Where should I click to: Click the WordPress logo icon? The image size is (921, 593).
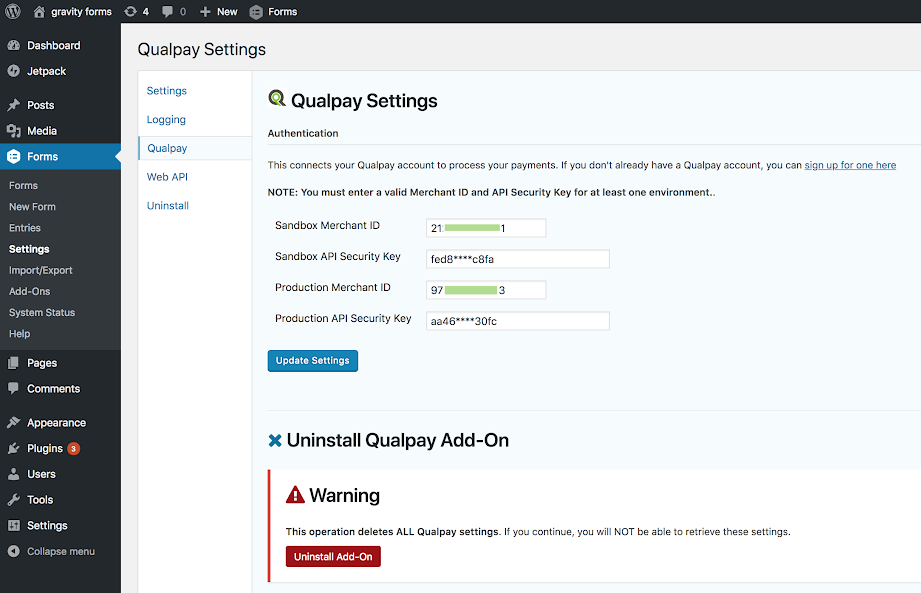(13, 11)
